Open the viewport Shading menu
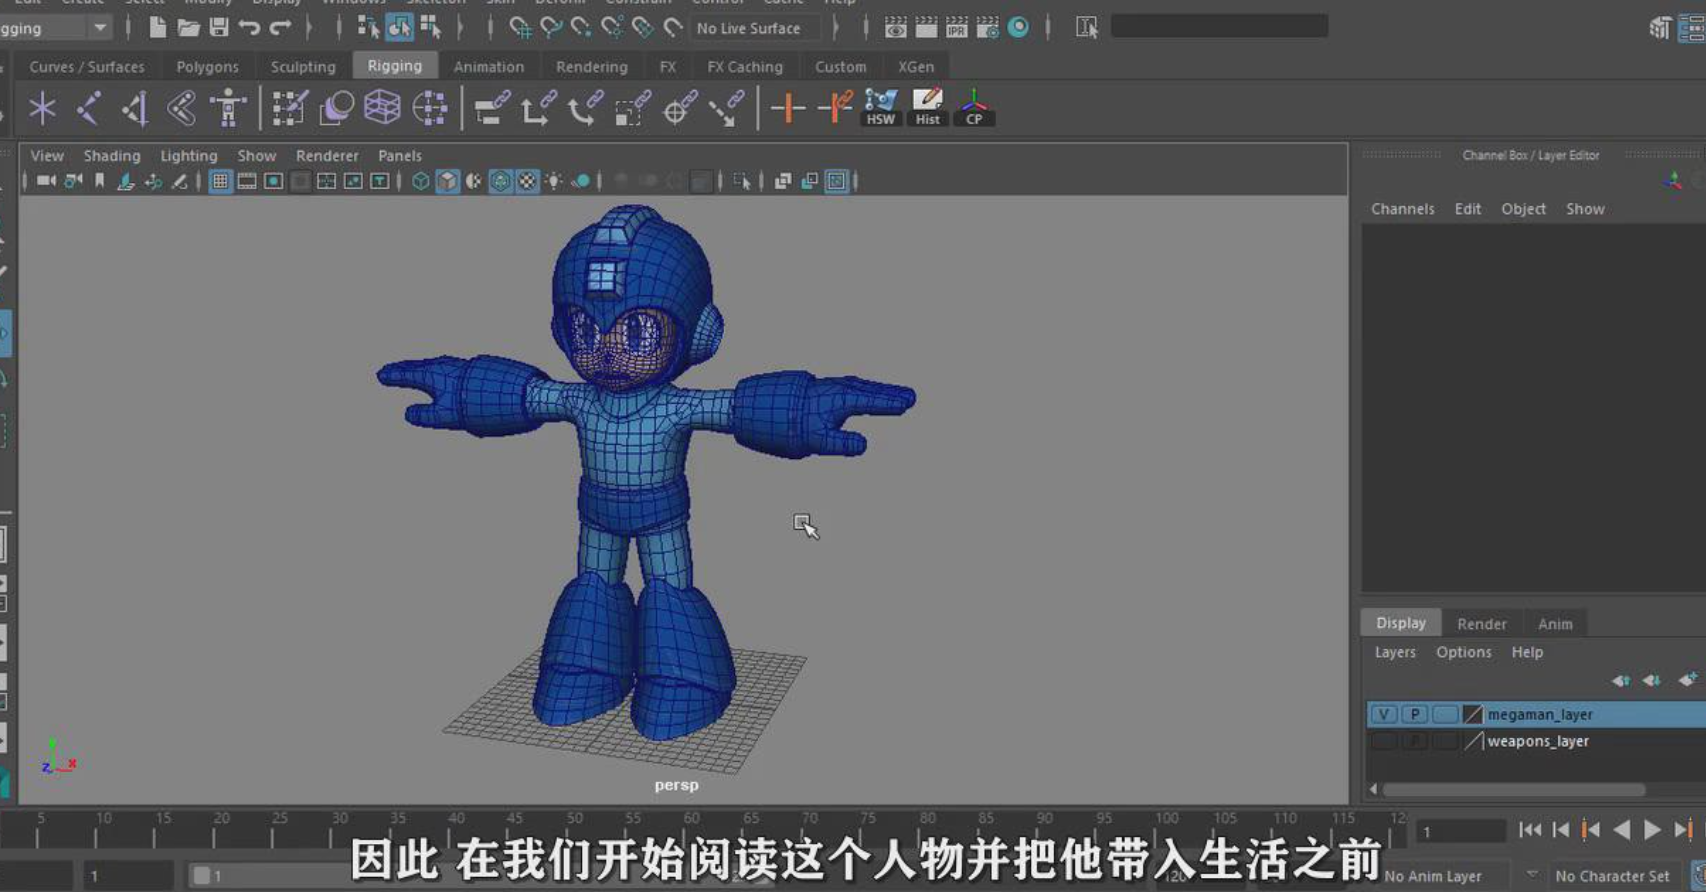The image size is (1706, 892). point(112,155)
